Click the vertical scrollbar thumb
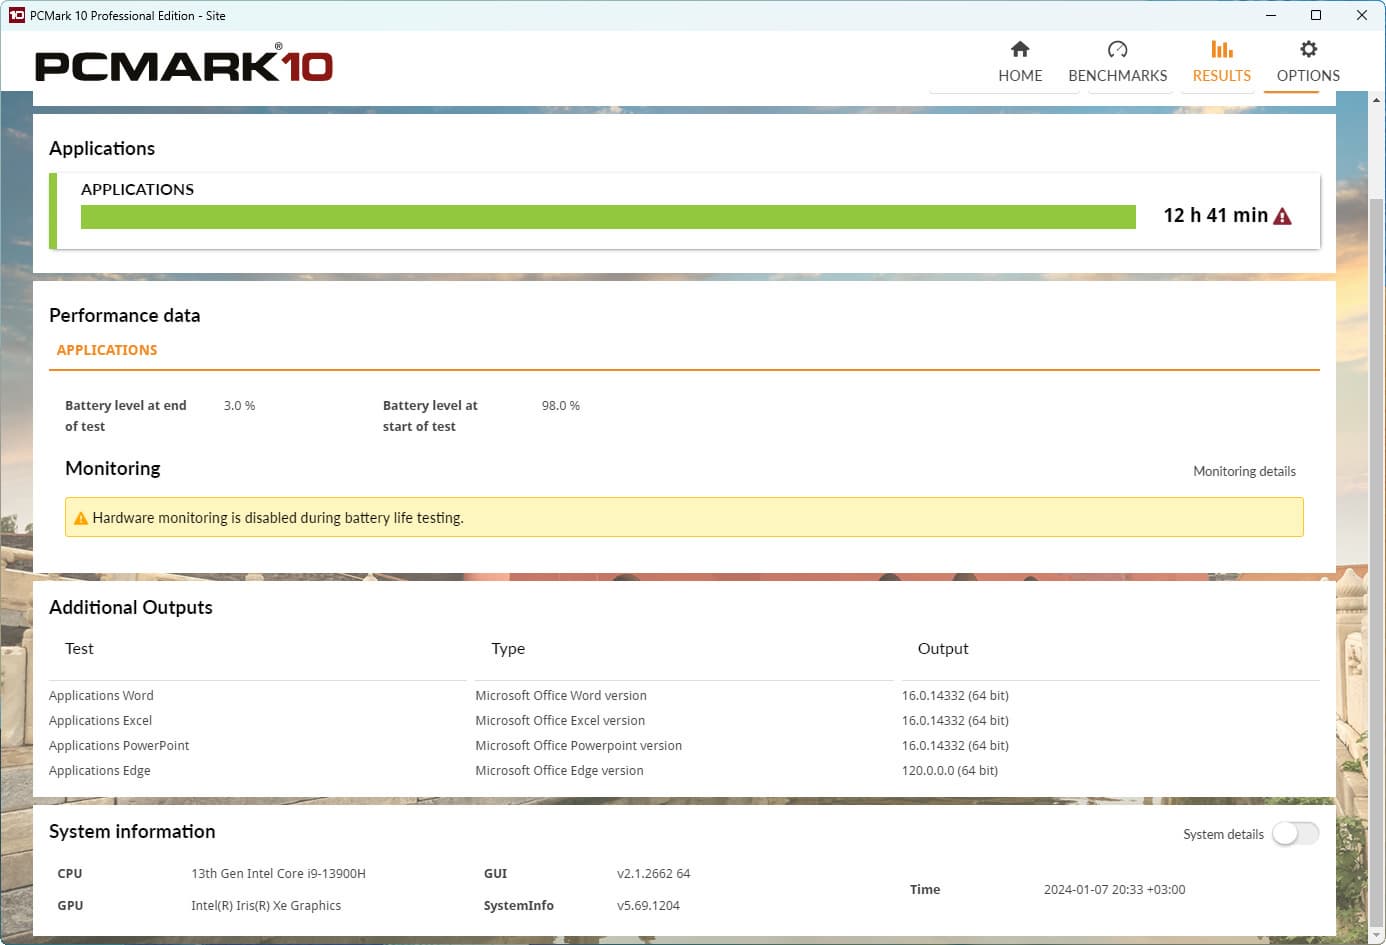Image resolution: width=1386 pixels, height=945 pixels. pyautogui.click(x=1376, y=560)
